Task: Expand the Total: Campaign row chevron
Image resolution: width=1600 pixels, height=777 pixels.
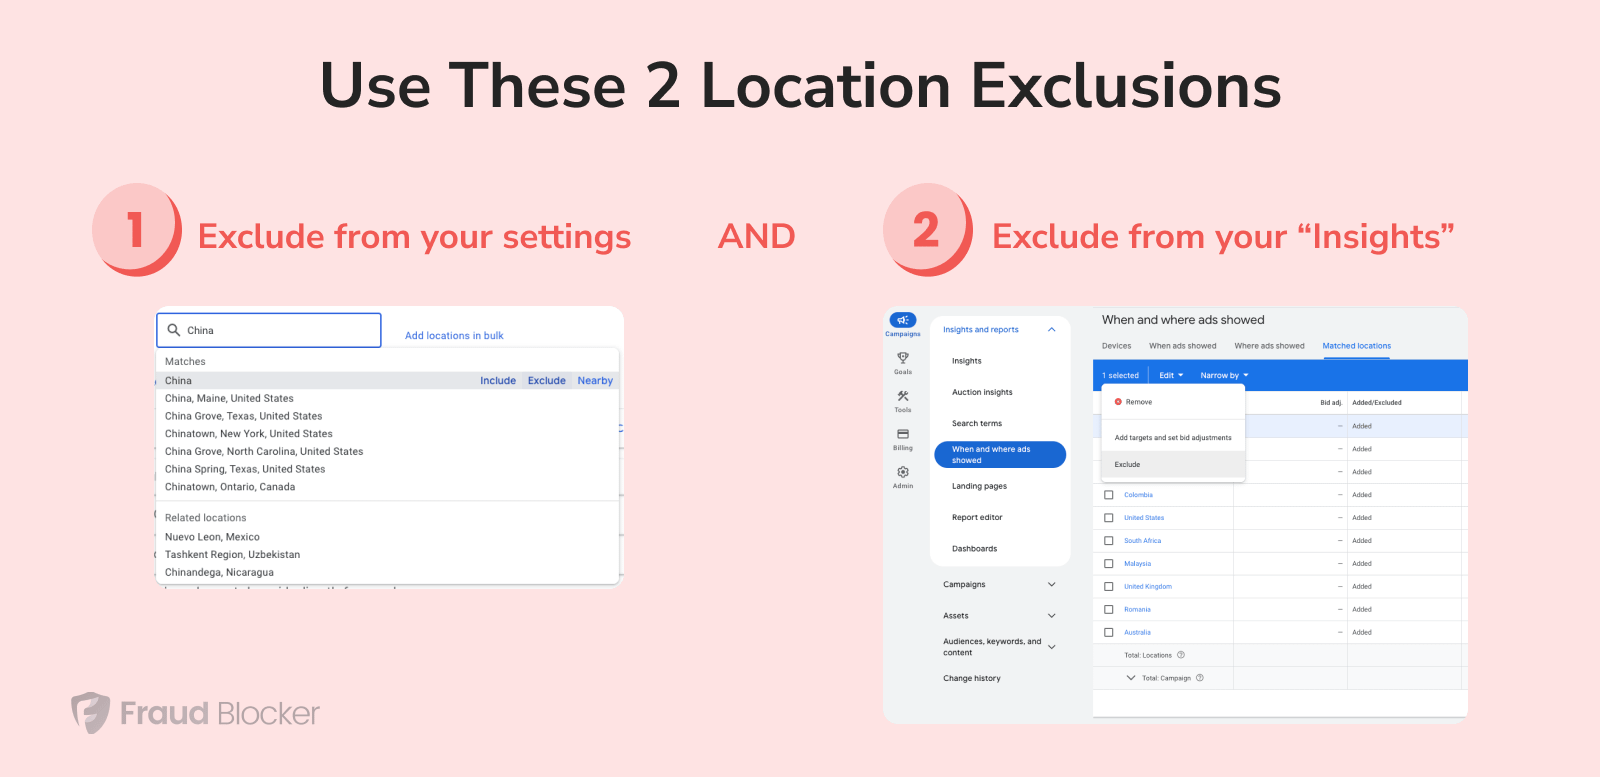Action: [x=1131, y=678]
